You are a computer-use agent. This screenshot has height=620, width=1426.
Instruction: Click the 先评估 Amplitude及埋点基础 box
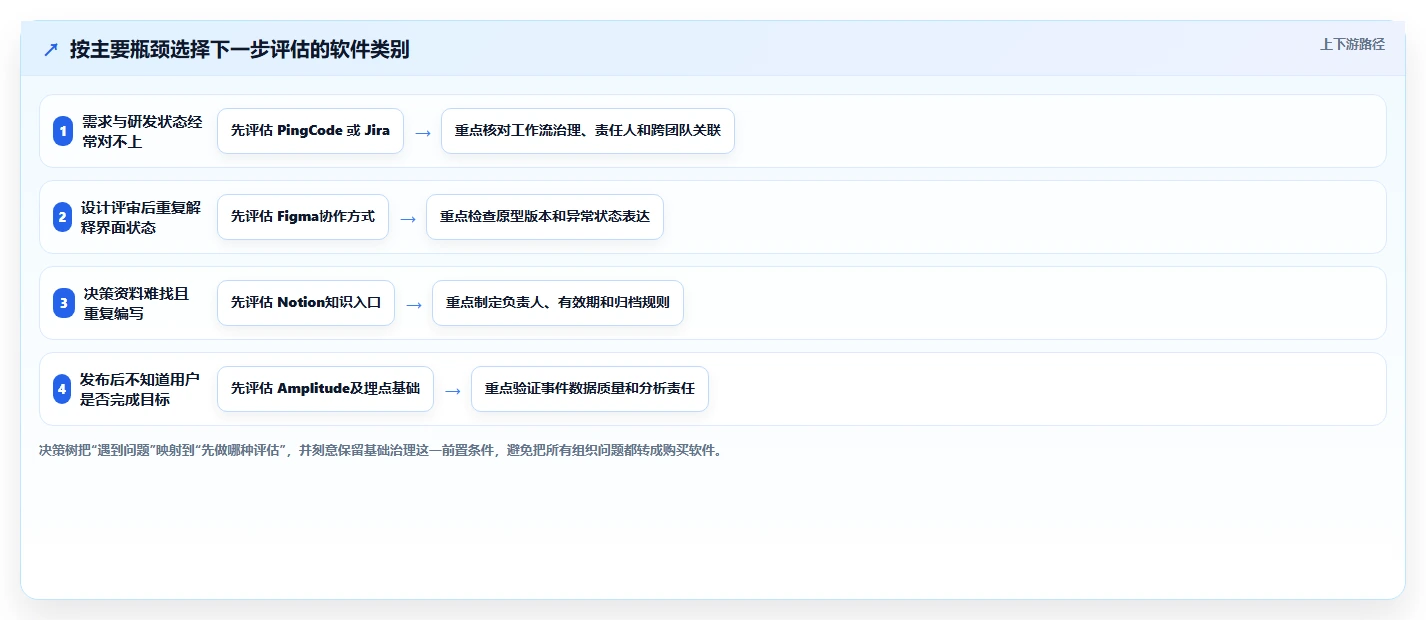tap(325, 389)
